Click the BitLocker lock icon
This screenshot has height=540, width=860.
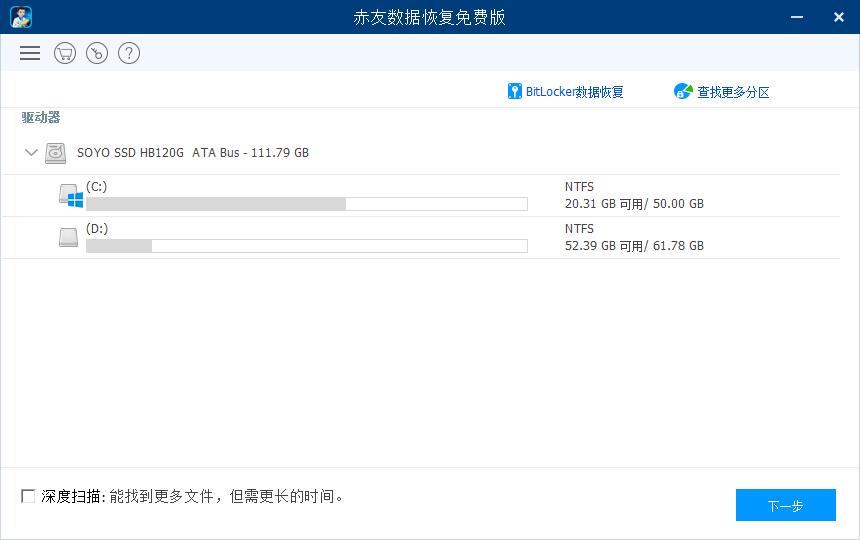(x=515, y=92)
